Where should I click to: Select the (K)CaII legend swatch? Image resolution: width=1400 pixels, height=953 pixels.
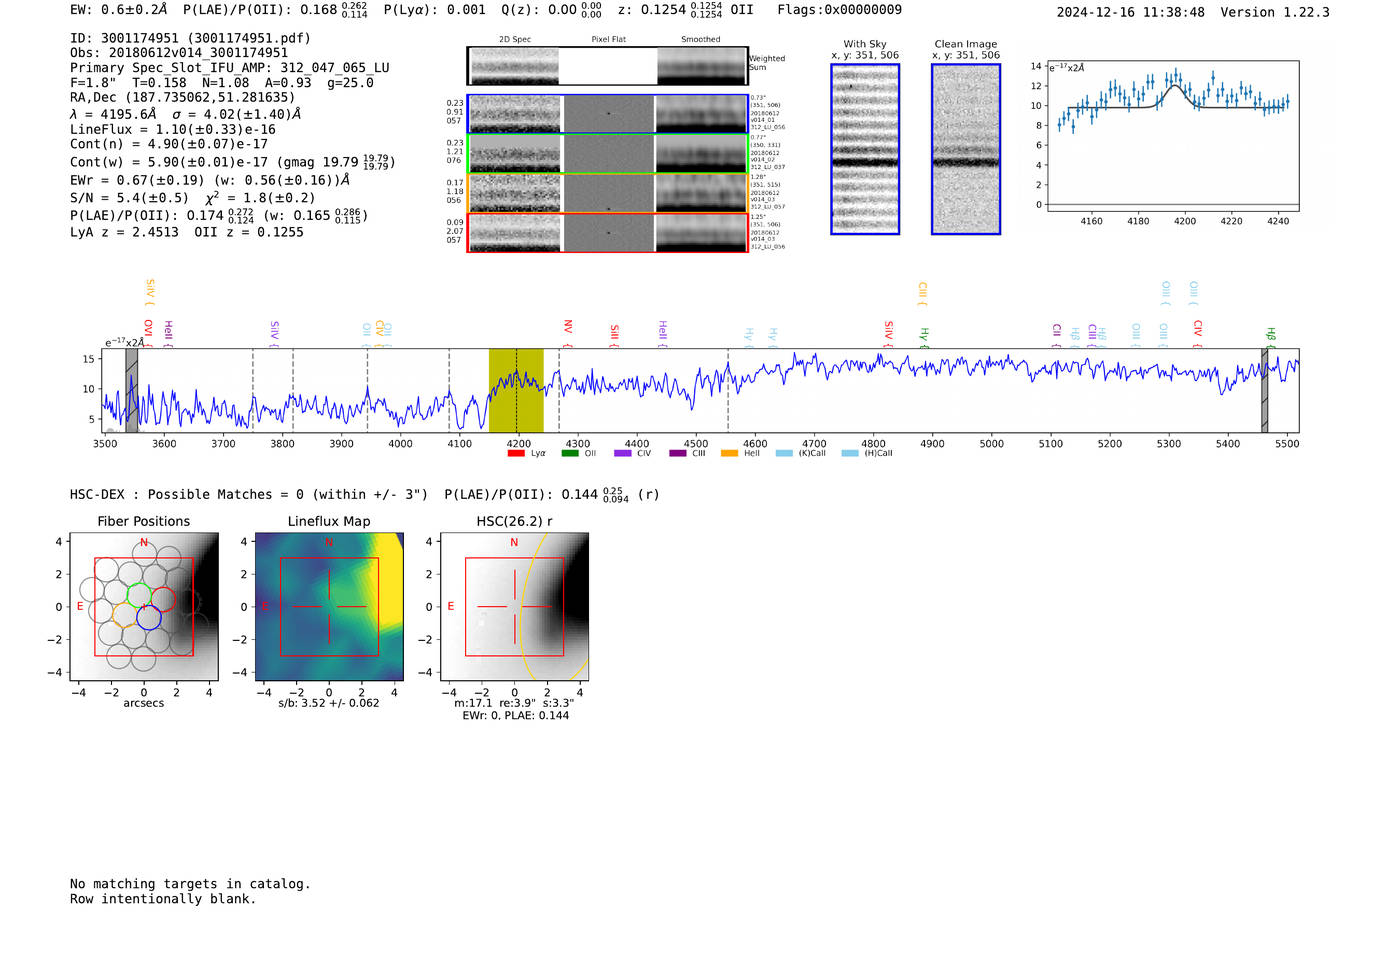pyautogui.click(x=784, y=453)
